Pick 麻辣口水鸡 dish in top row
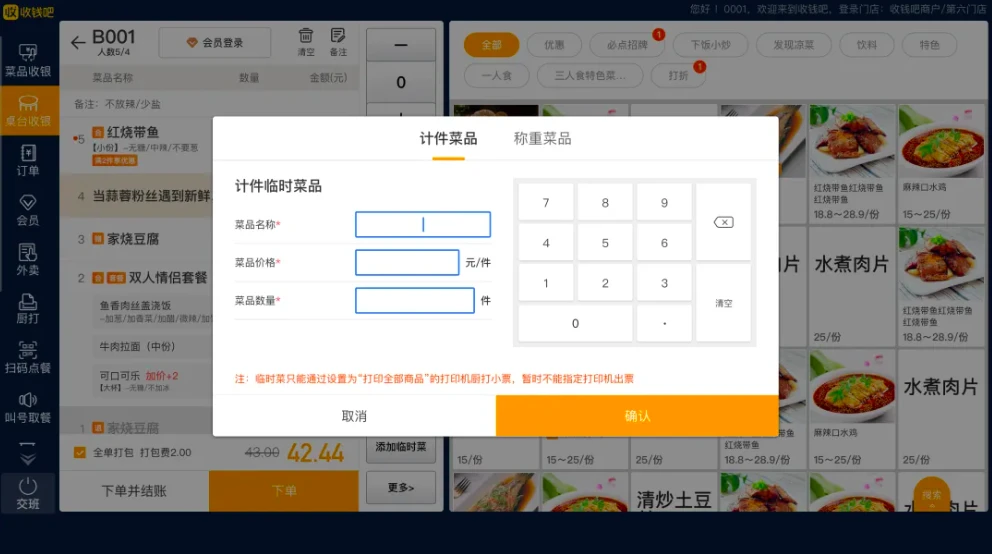Viewport: 992px width, 554px height. pos(941,164)
